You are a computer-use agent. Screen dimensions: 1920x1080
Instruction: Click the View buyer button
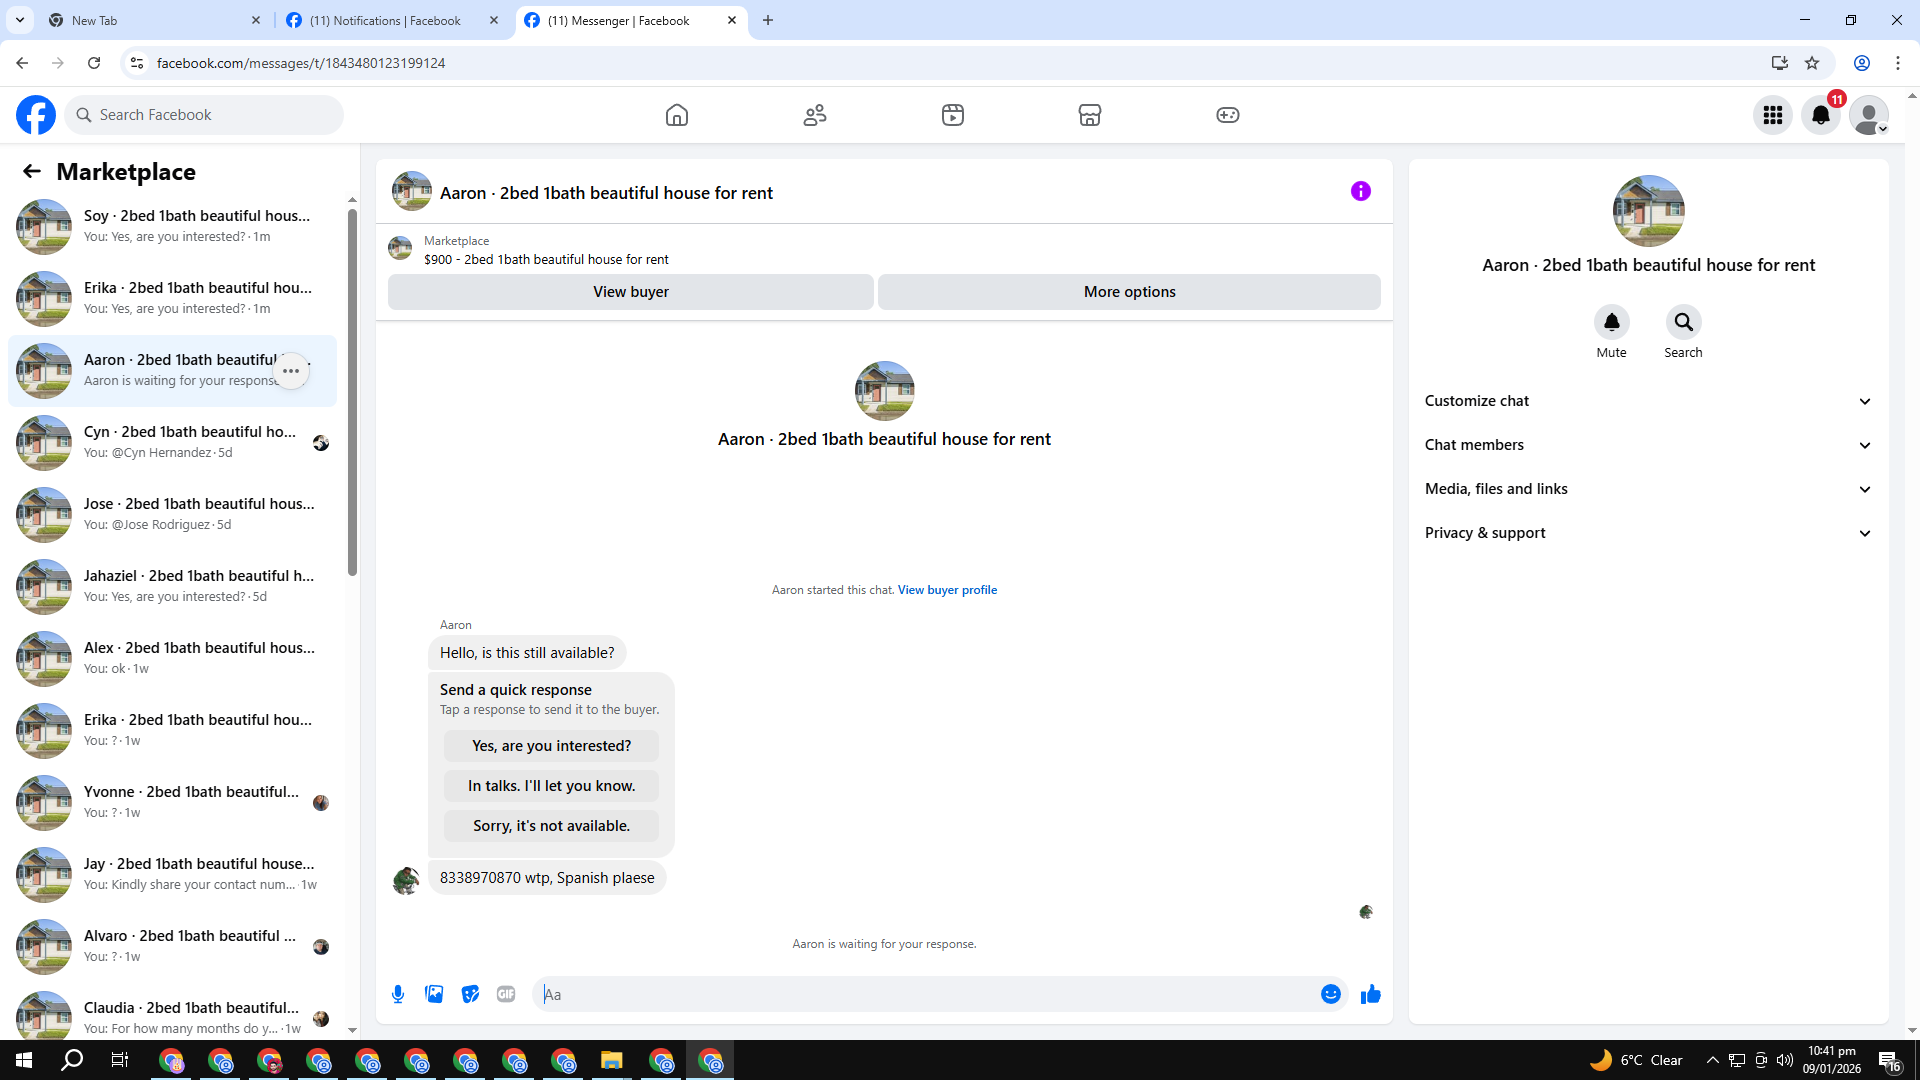[x=630, y=292]
